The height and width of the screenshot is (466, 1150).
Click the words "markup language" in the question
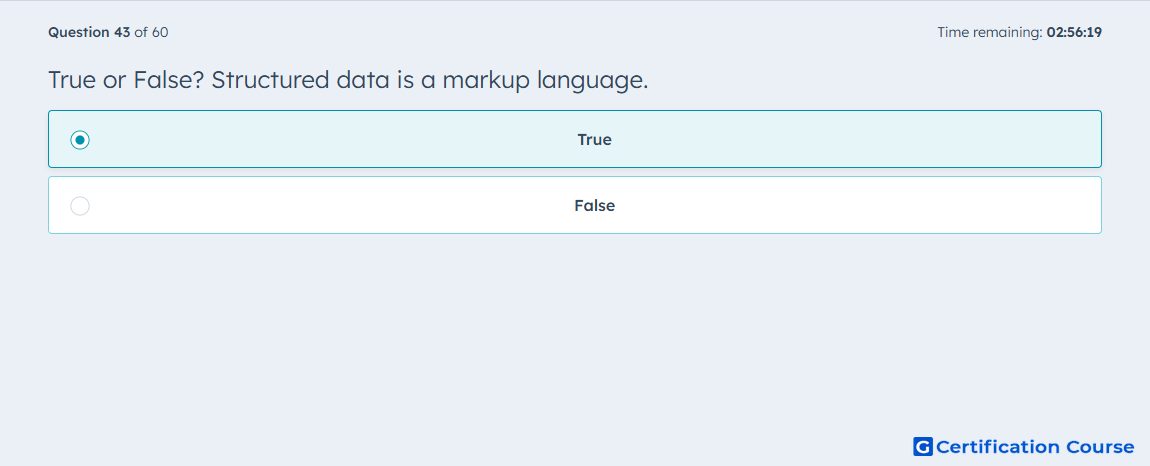545,80
